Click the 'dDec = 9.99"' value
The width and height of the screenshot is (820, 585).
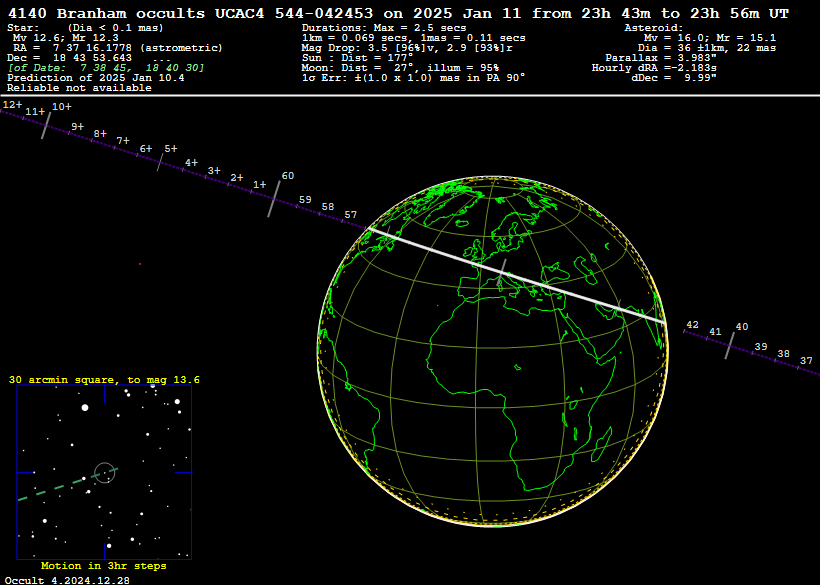(674, 78)
